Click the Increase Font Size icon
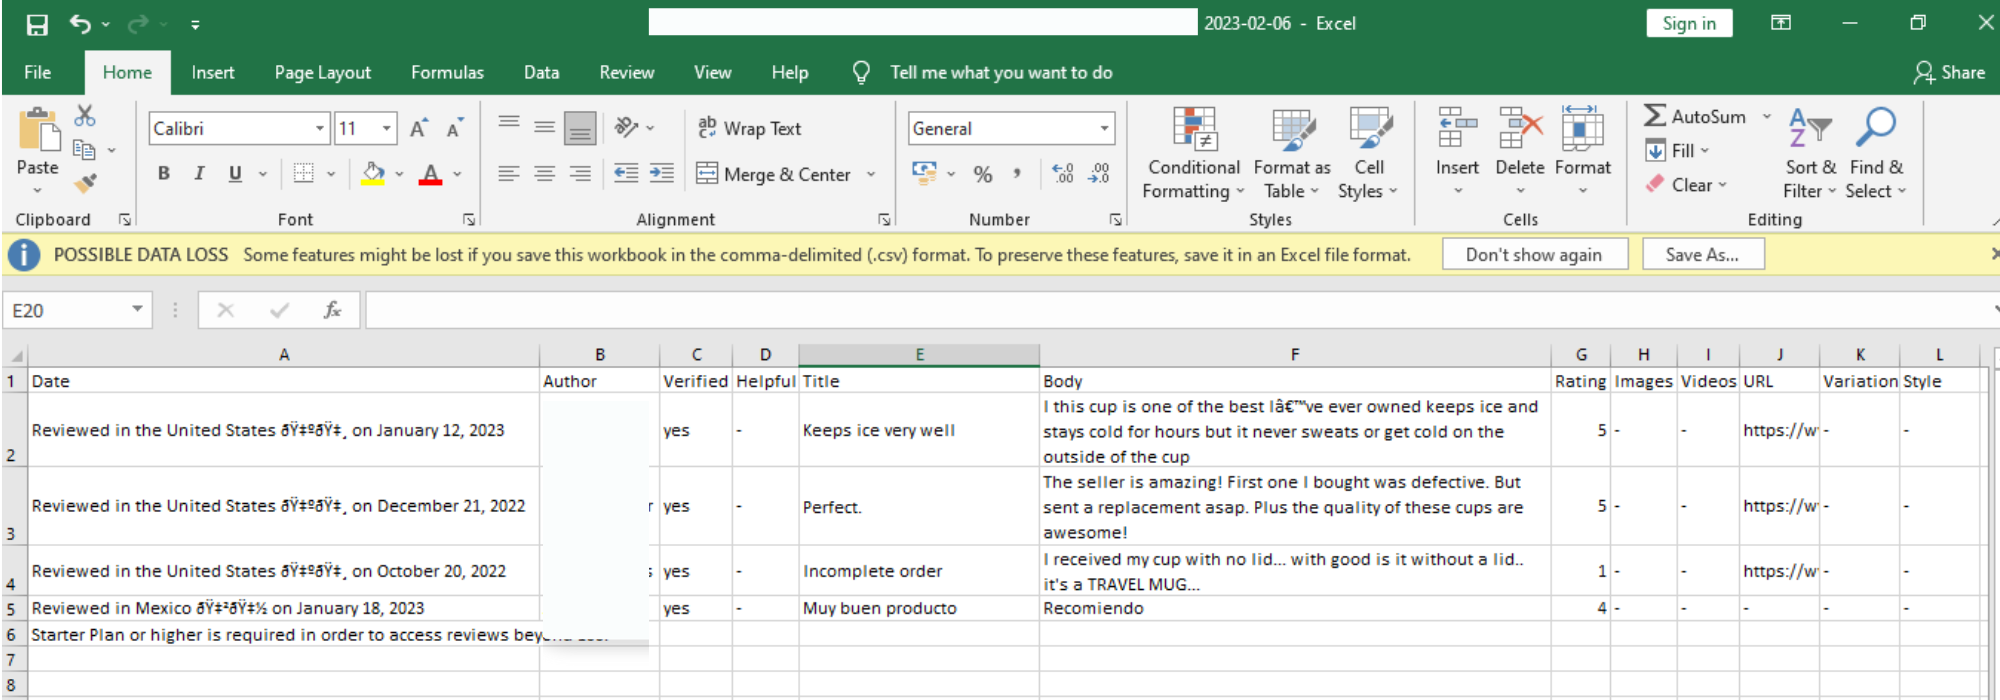This screenshot has width=2000, height=700. point(418,128)
